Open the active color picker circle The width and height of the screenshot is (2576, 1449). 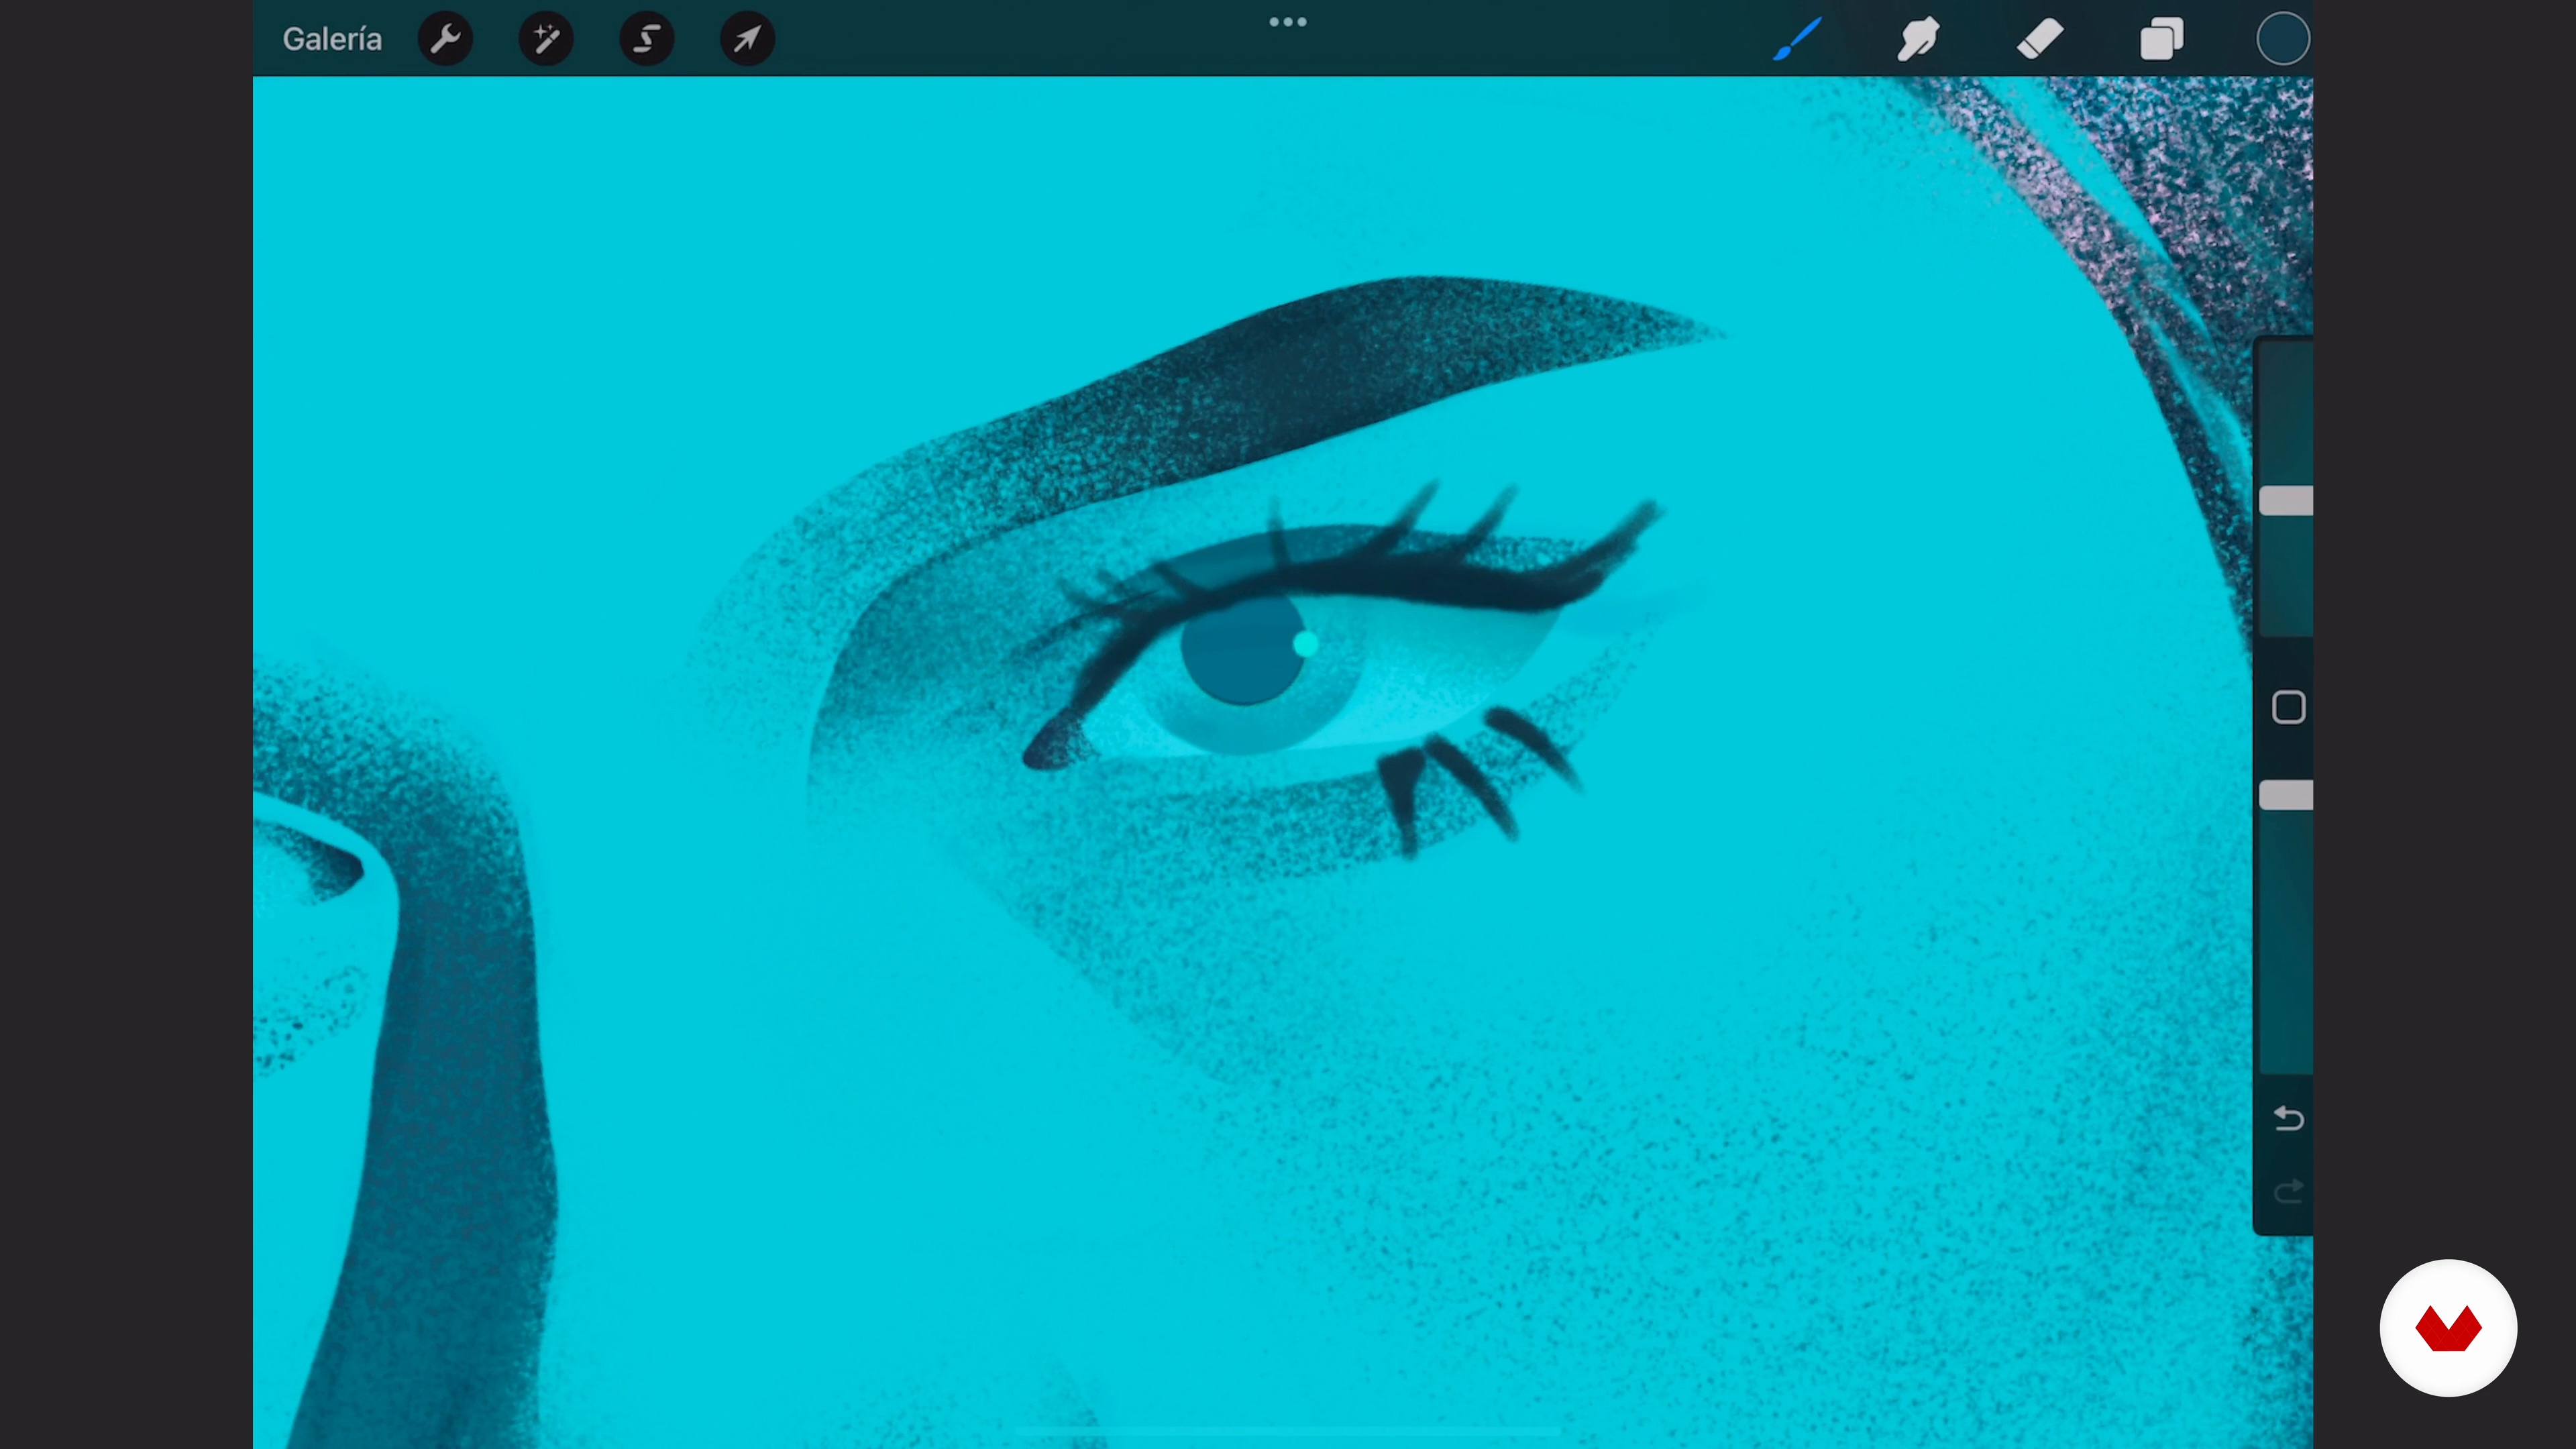click(2283, 39)
